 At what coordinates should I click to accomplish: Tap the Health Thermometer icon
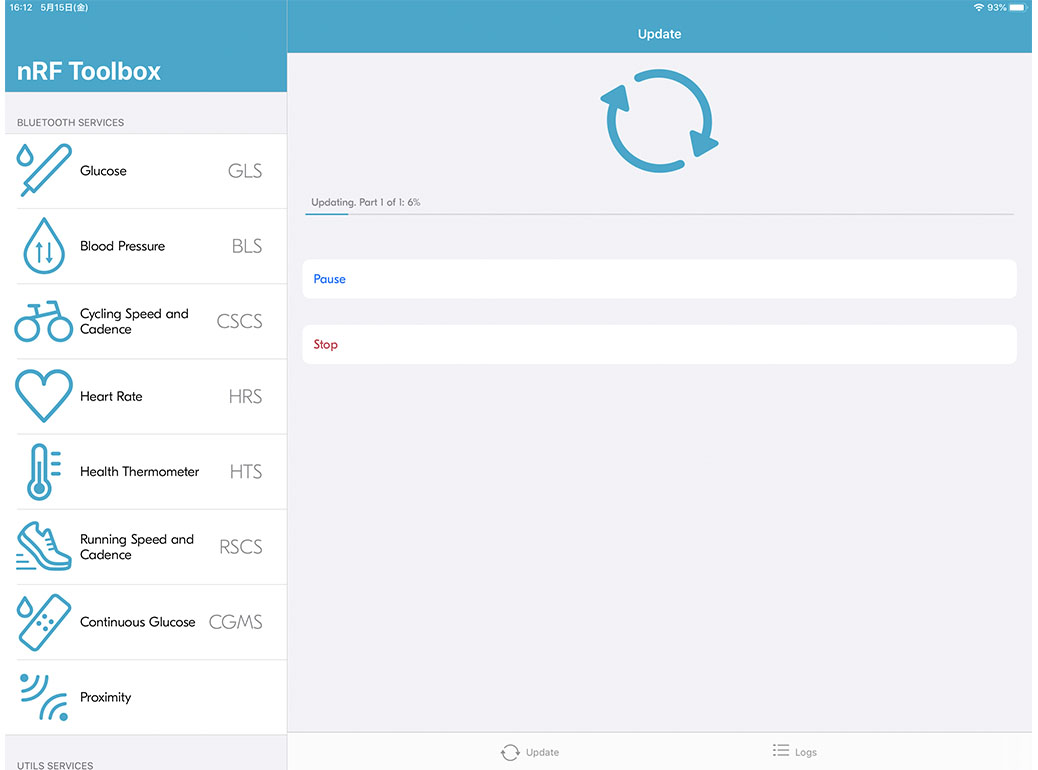(44, 471)
